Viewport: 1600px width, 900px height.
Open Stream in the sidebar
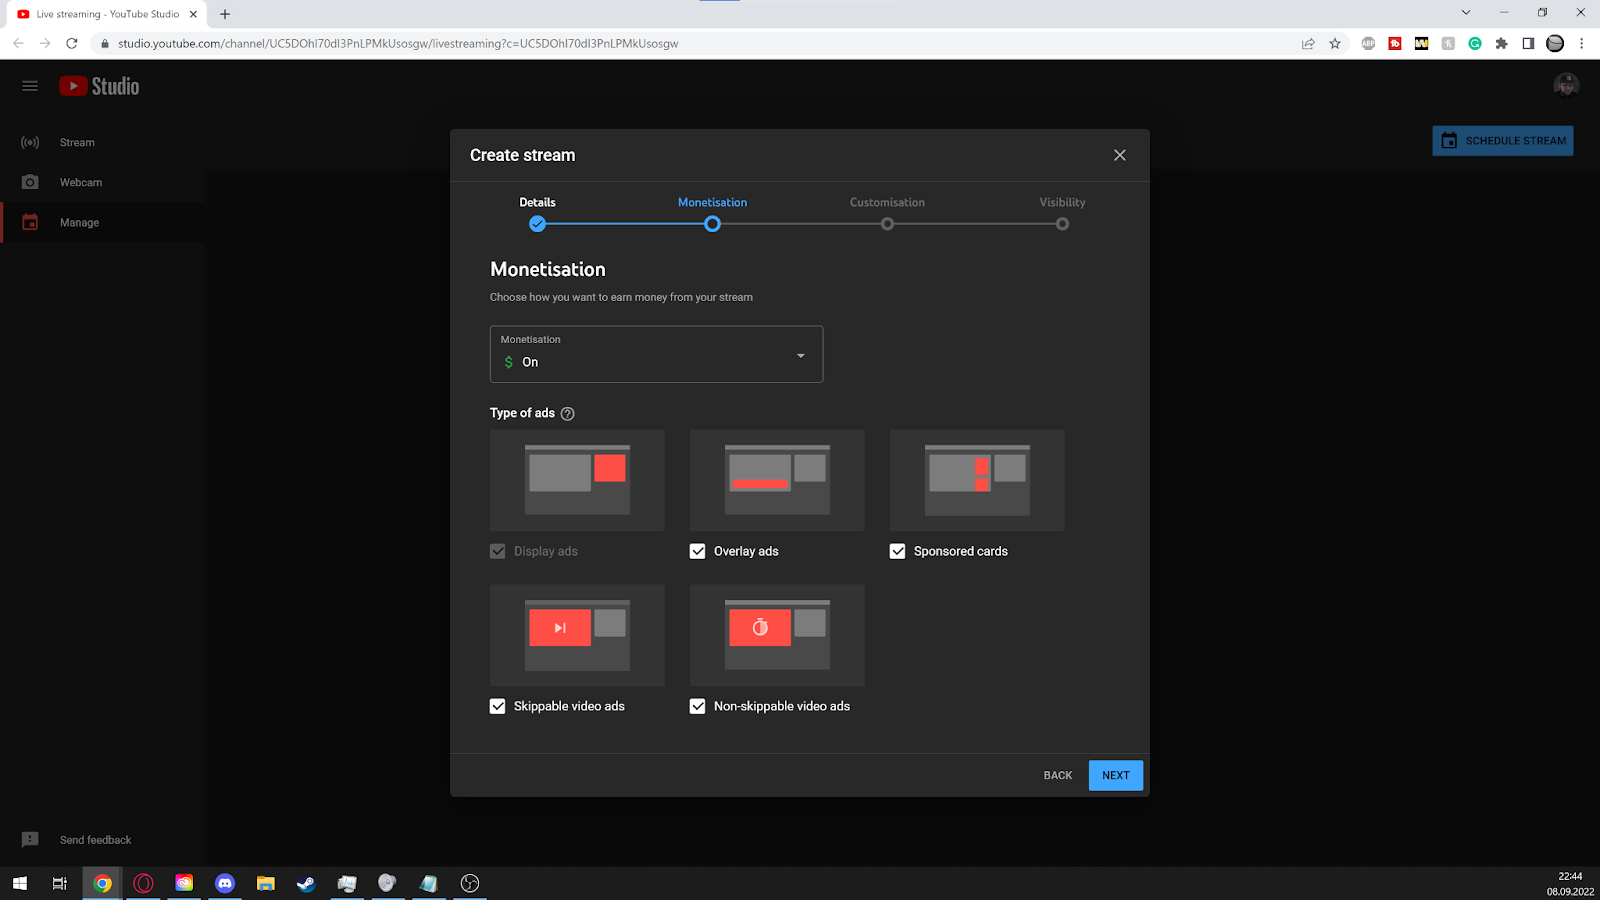coord(102,142)
